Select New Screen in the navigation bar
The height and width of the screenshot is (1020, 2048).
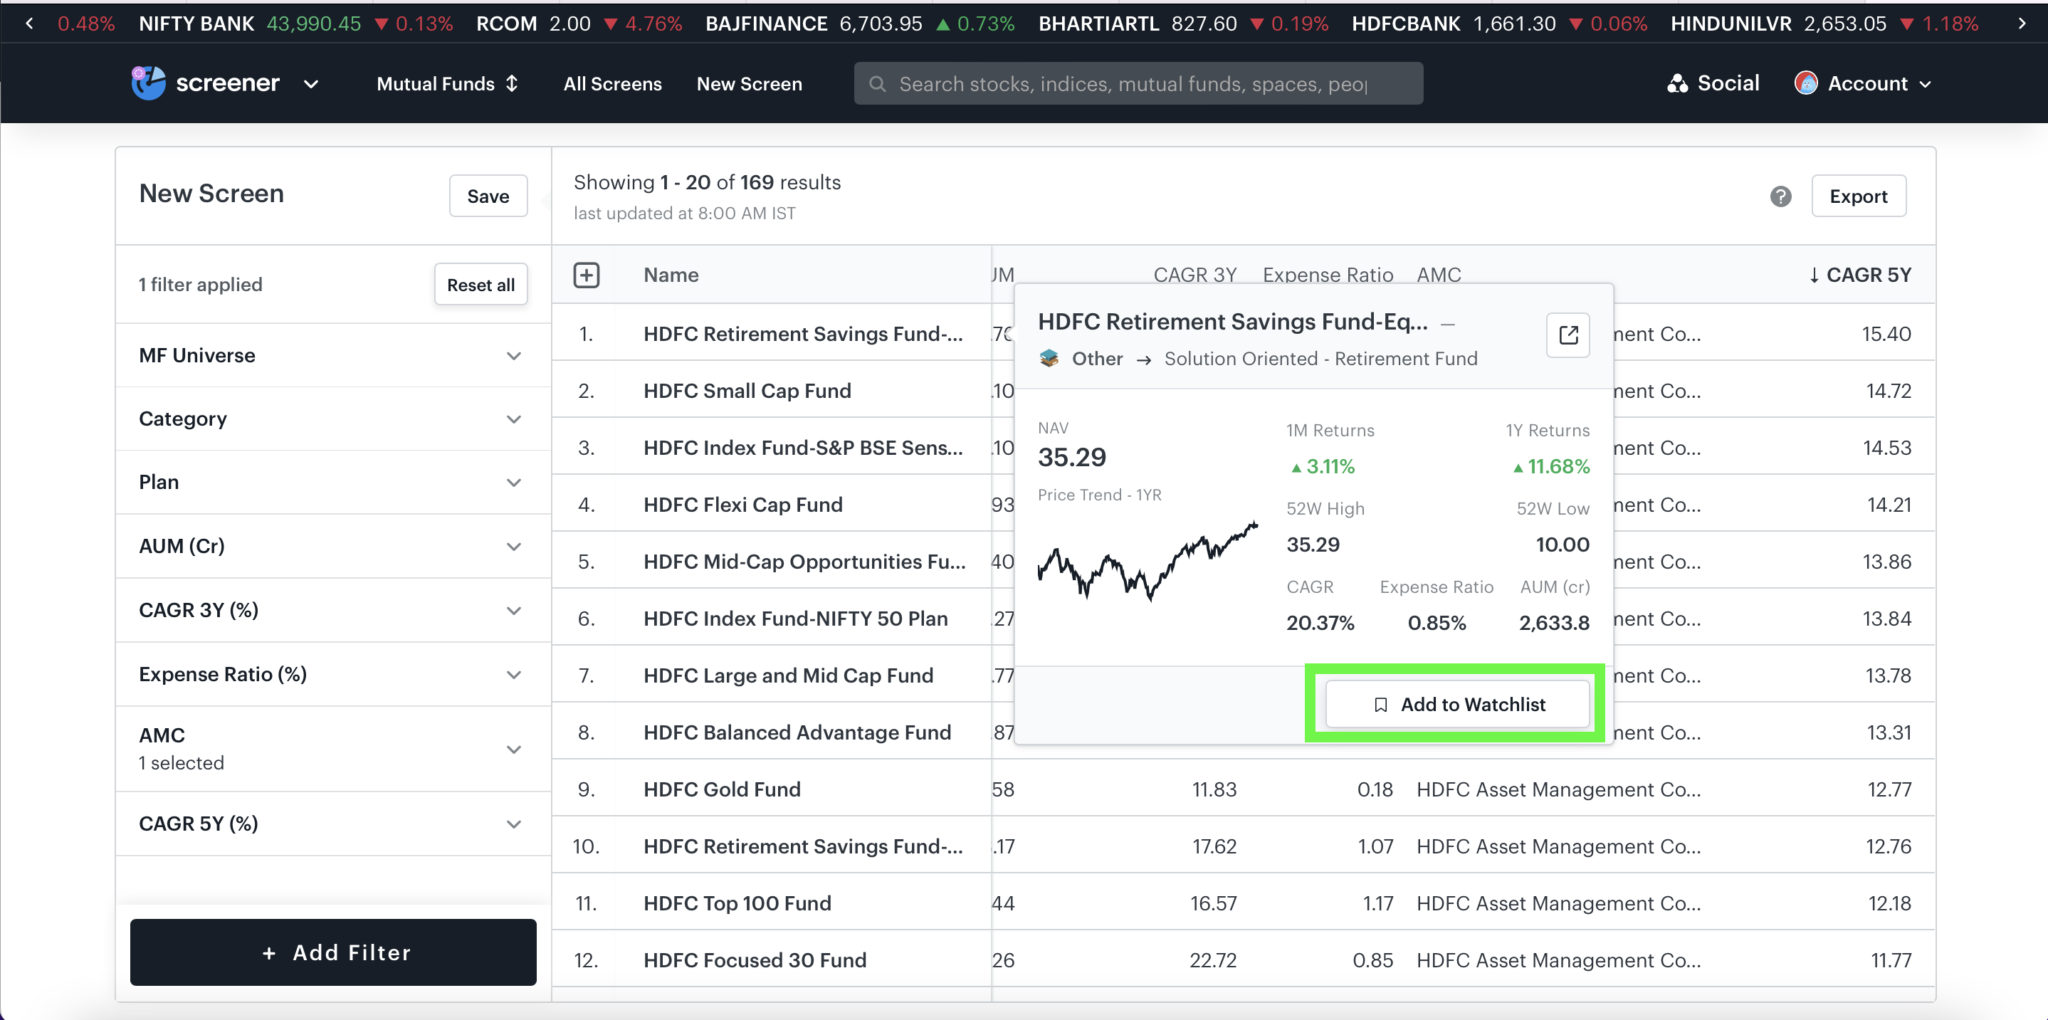pyautogui.click(x=748, y=84)
